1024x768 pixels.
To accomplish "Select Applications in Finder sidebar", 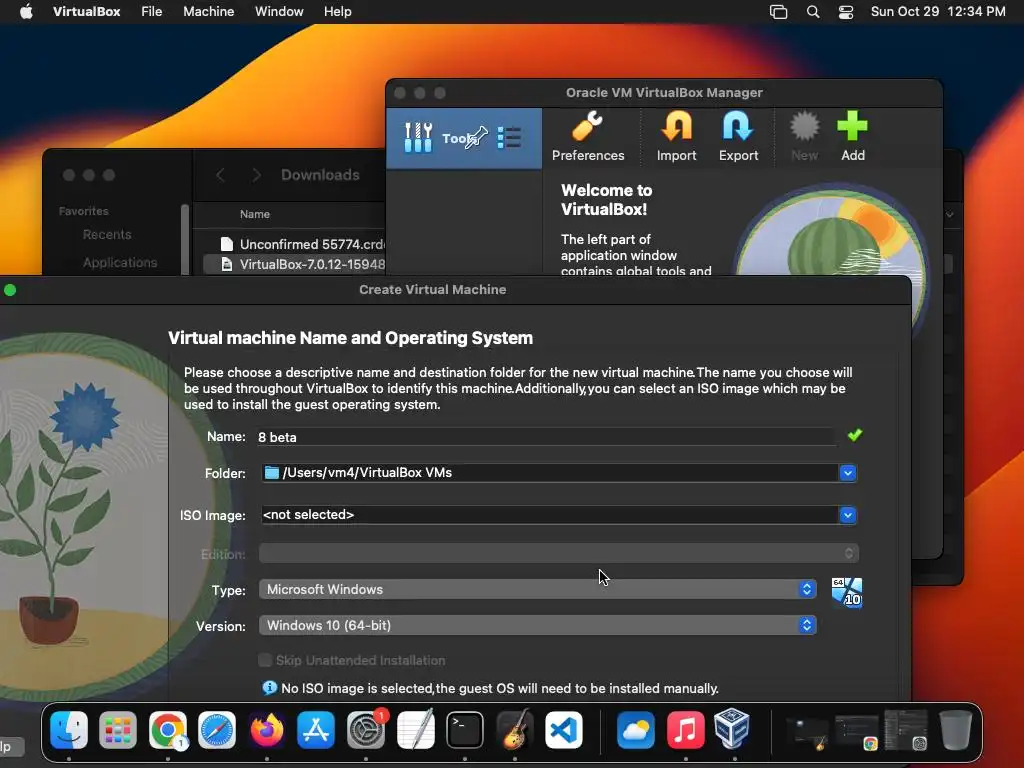I will click(x=120, y=263).
